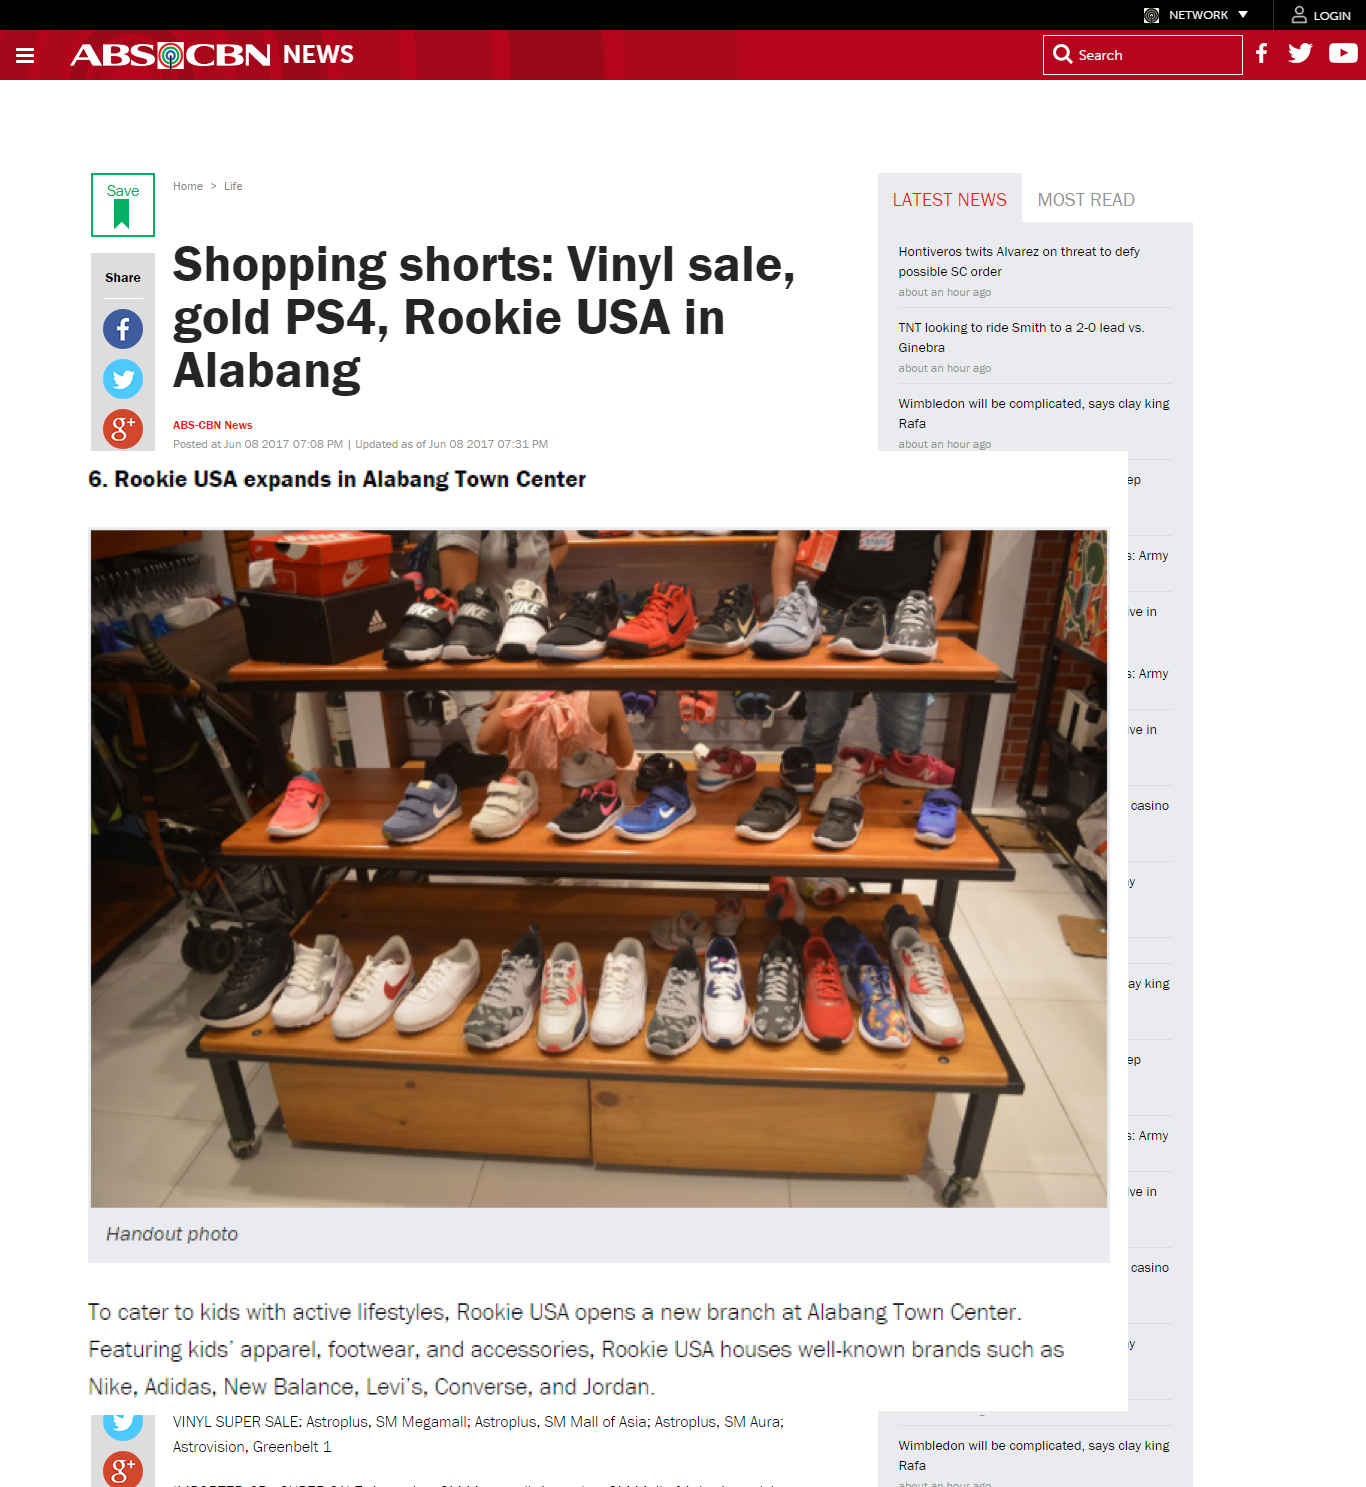The width and height of the screenshot is (1366, 1487).
Task: Open the hamburger menu icon
Action: 25,55
